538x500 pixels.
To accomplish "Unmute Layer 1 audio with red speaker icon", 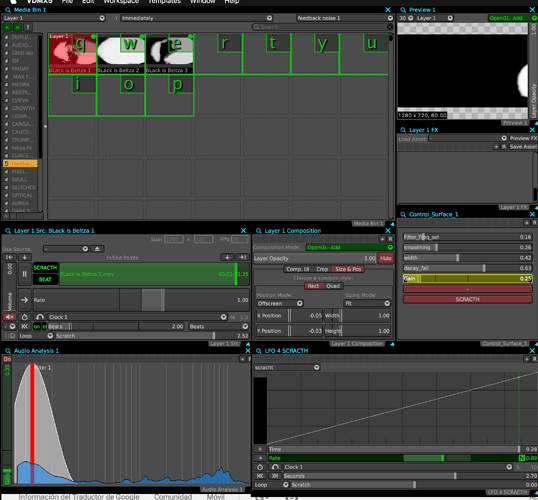I will 10,317.
